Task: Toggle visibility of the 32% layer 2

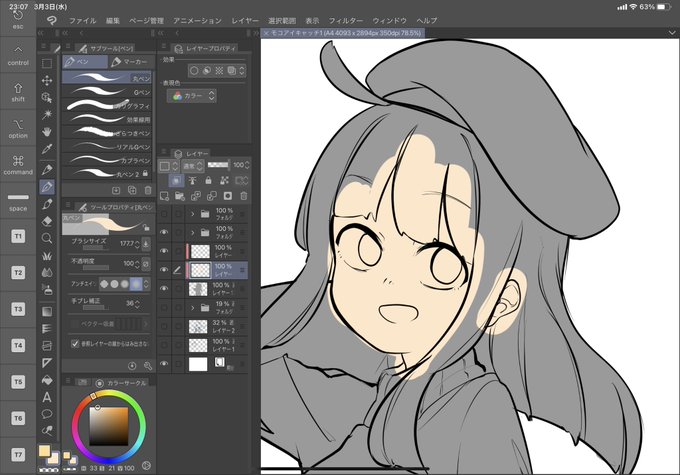Action: tap(164, 326)
